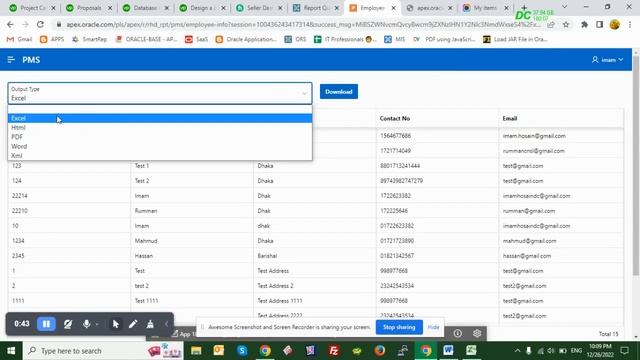Open the PMS navigation hamburger menu
The height and width of the screenshot is (360, 640).
(11, 60)
